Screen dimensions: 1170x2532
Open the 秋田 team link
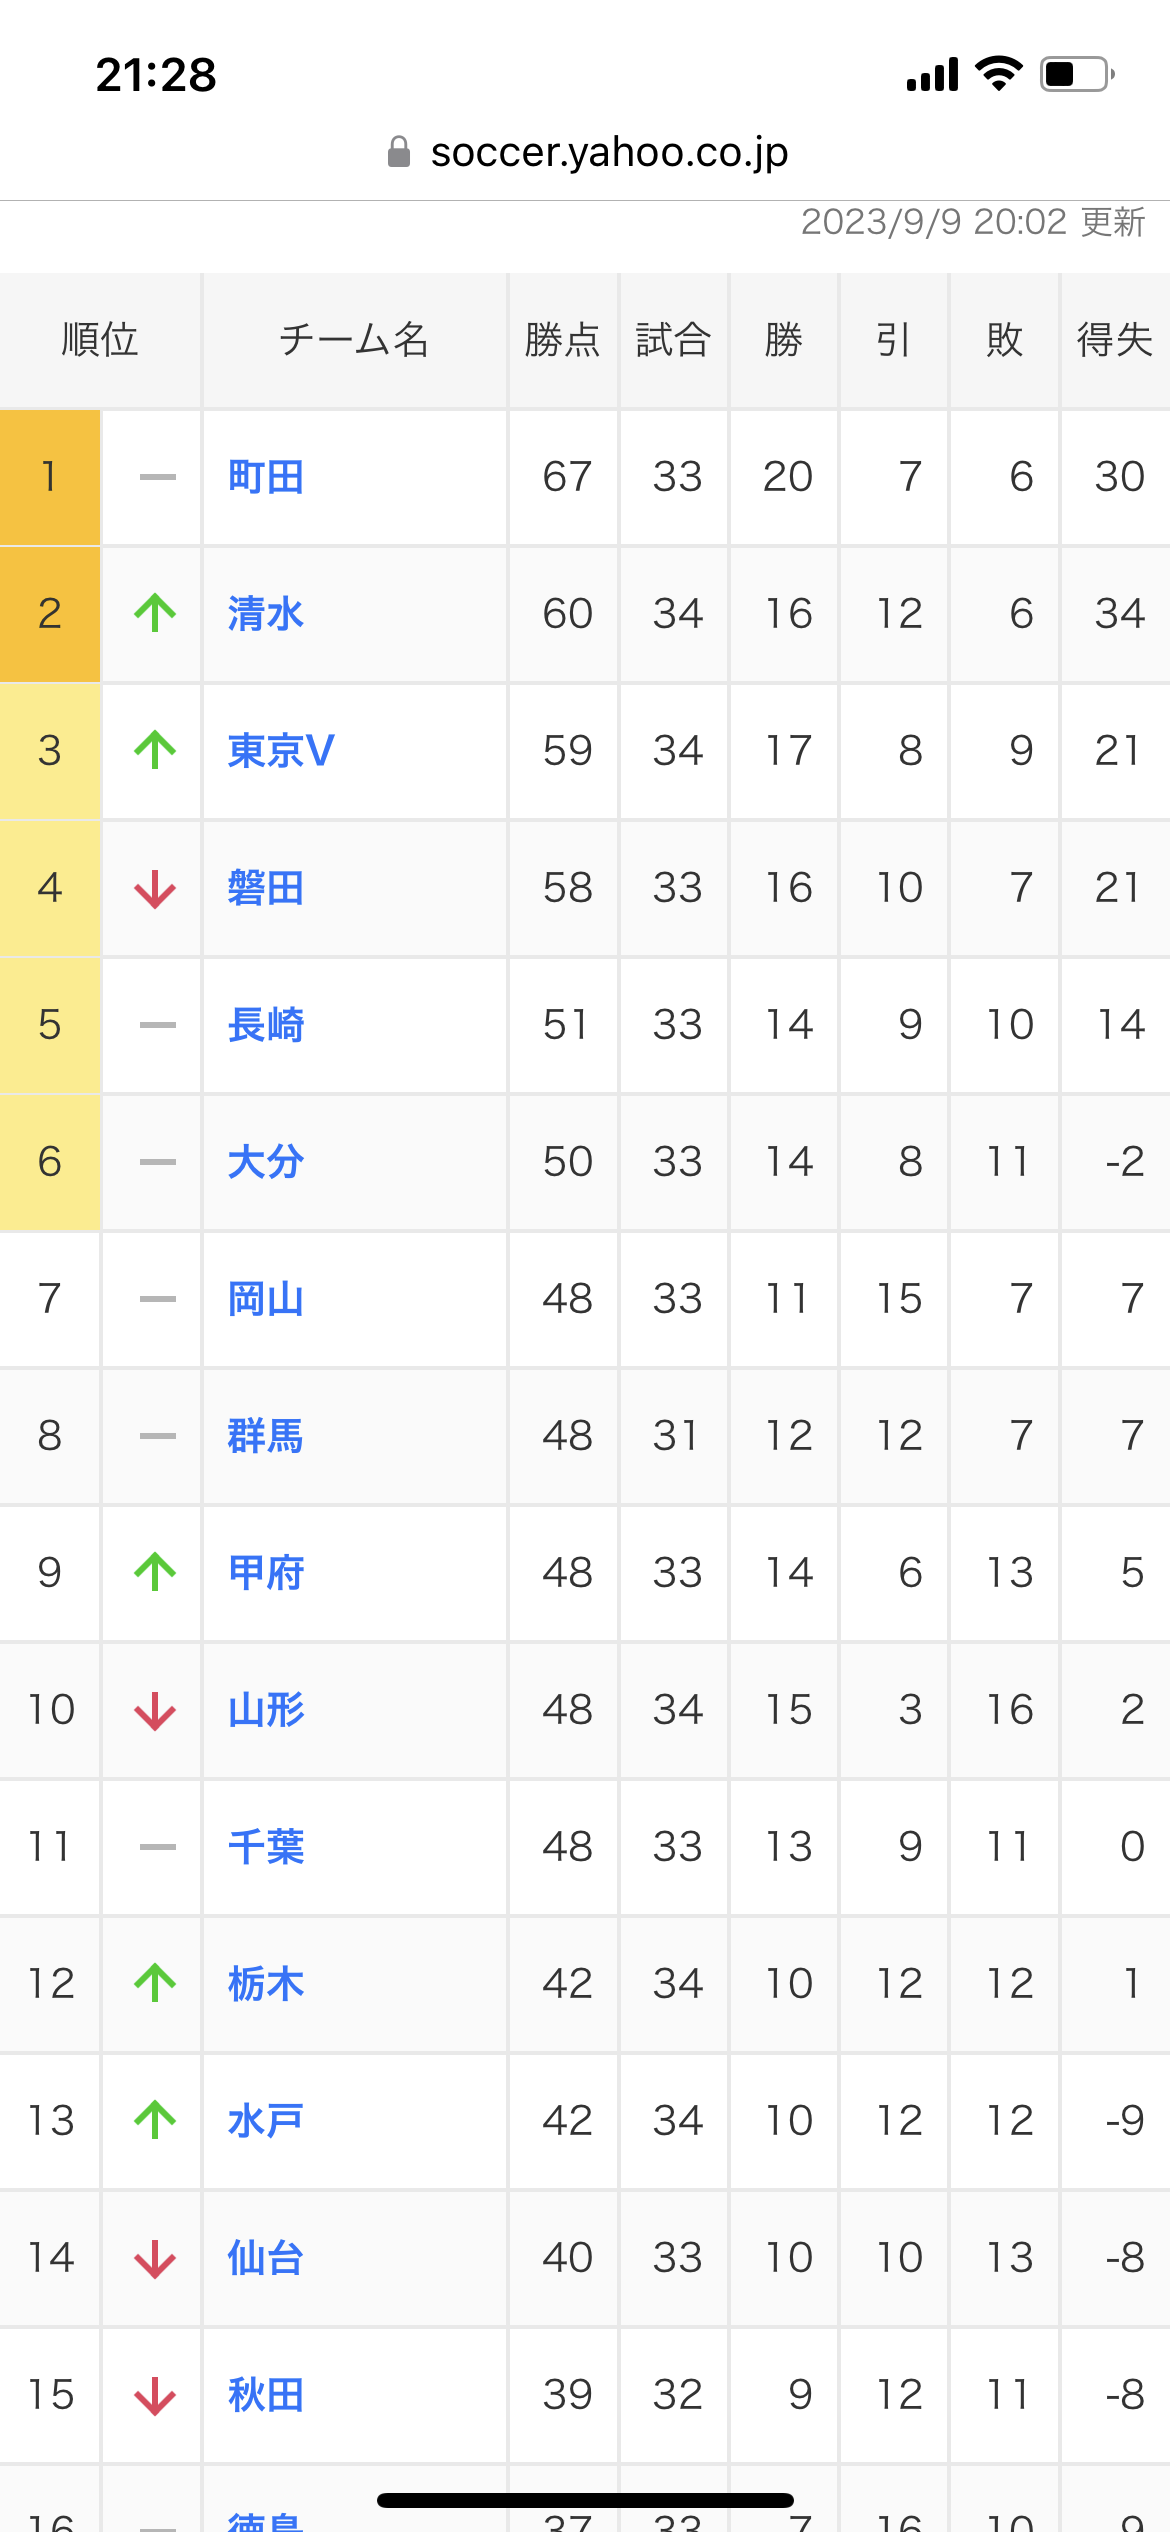266,2395
